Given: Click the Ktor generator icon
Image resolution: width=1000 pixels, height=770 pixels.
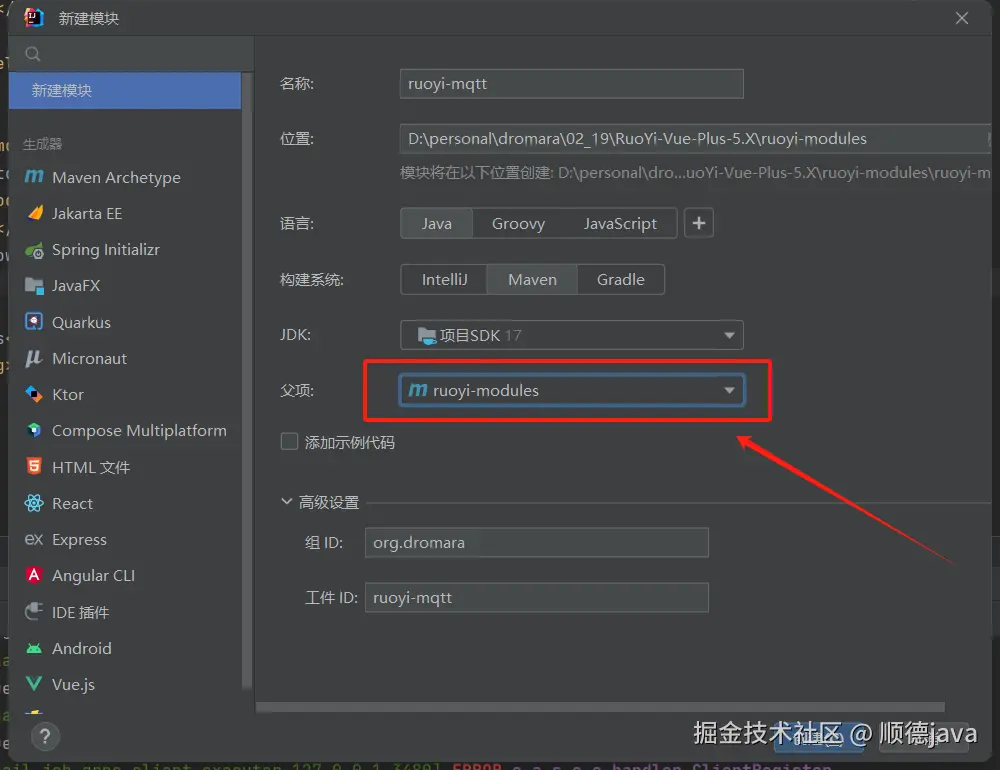Looking at the screenshot, I should (x=34, y=394).
